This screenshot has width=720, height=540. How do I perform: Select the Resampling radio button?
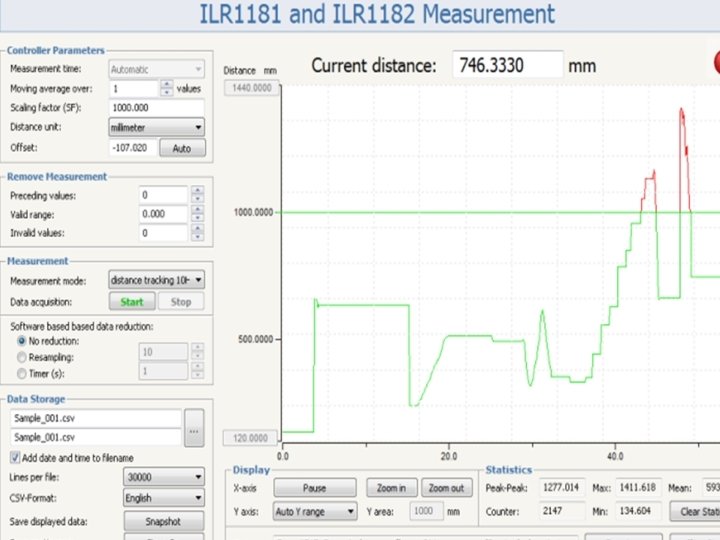tap(21, 357)
